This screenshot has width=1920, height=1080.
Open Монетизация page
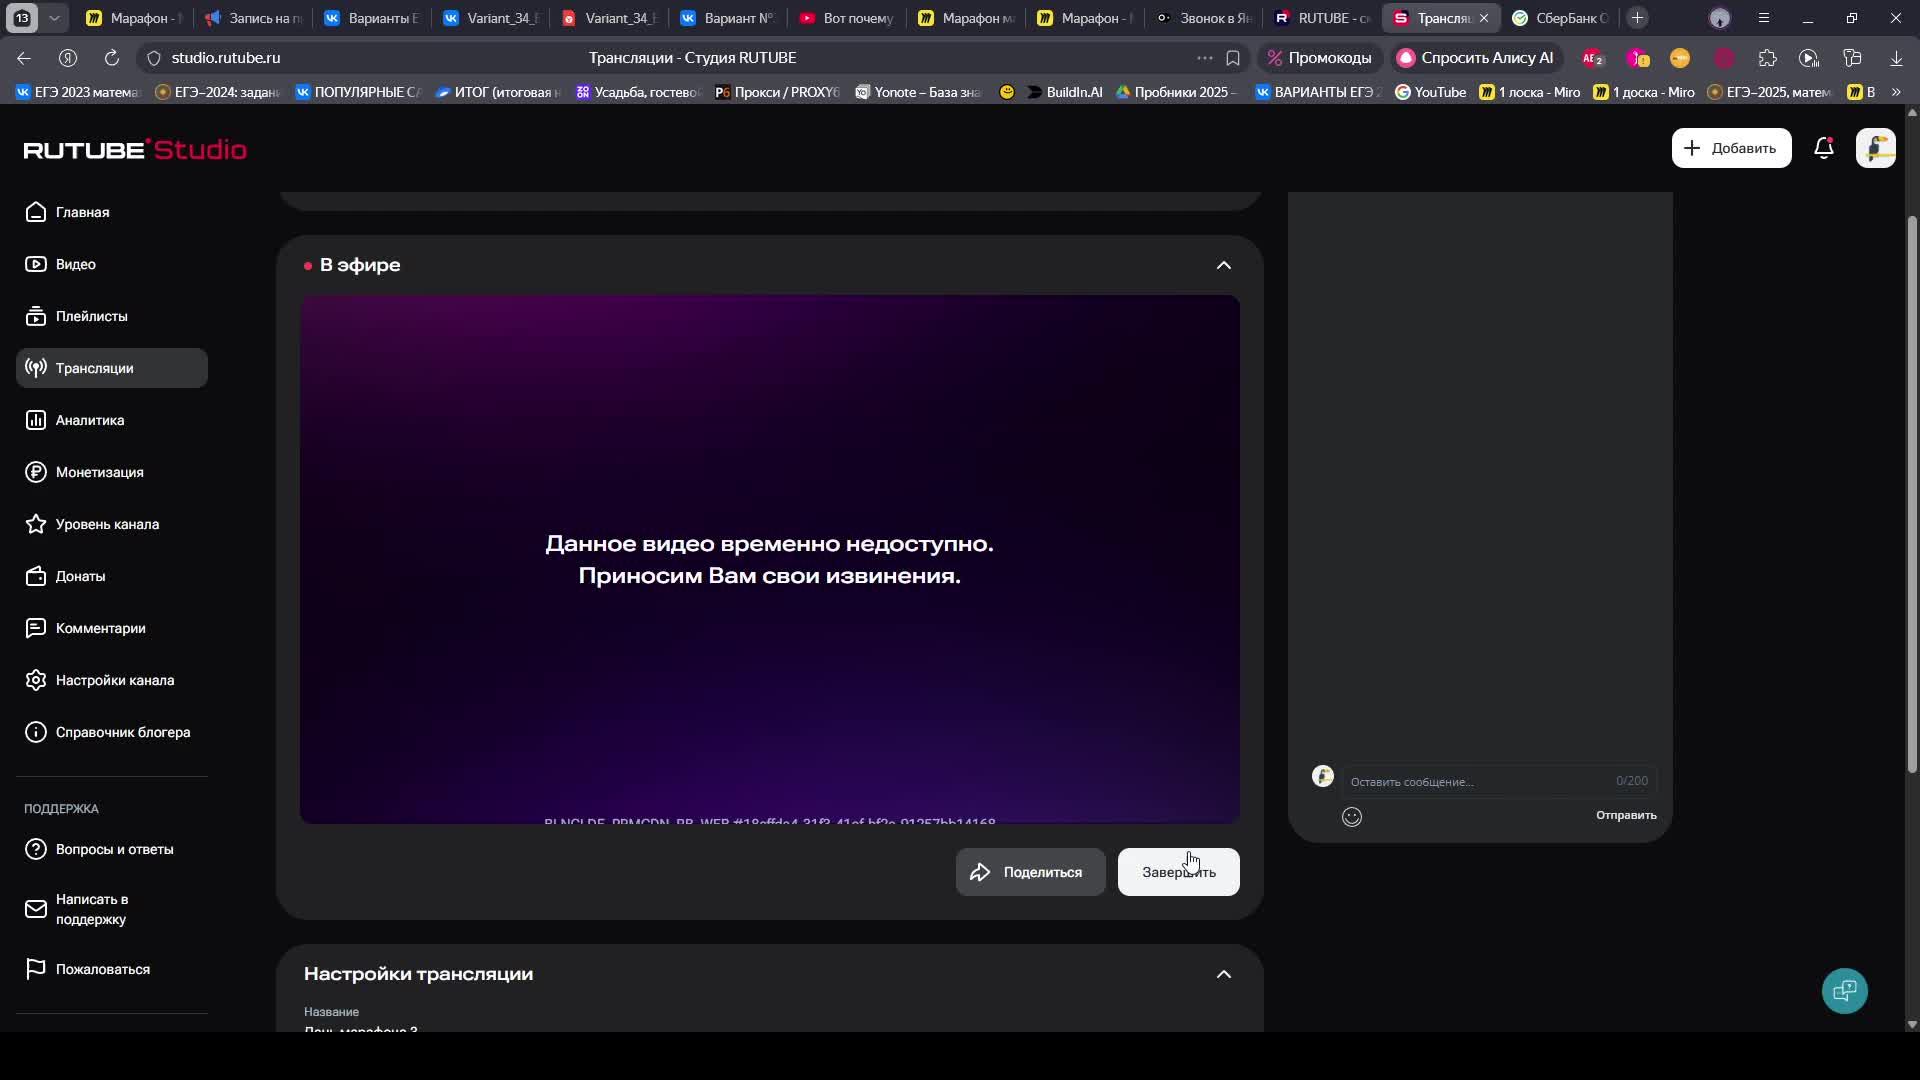112,472
